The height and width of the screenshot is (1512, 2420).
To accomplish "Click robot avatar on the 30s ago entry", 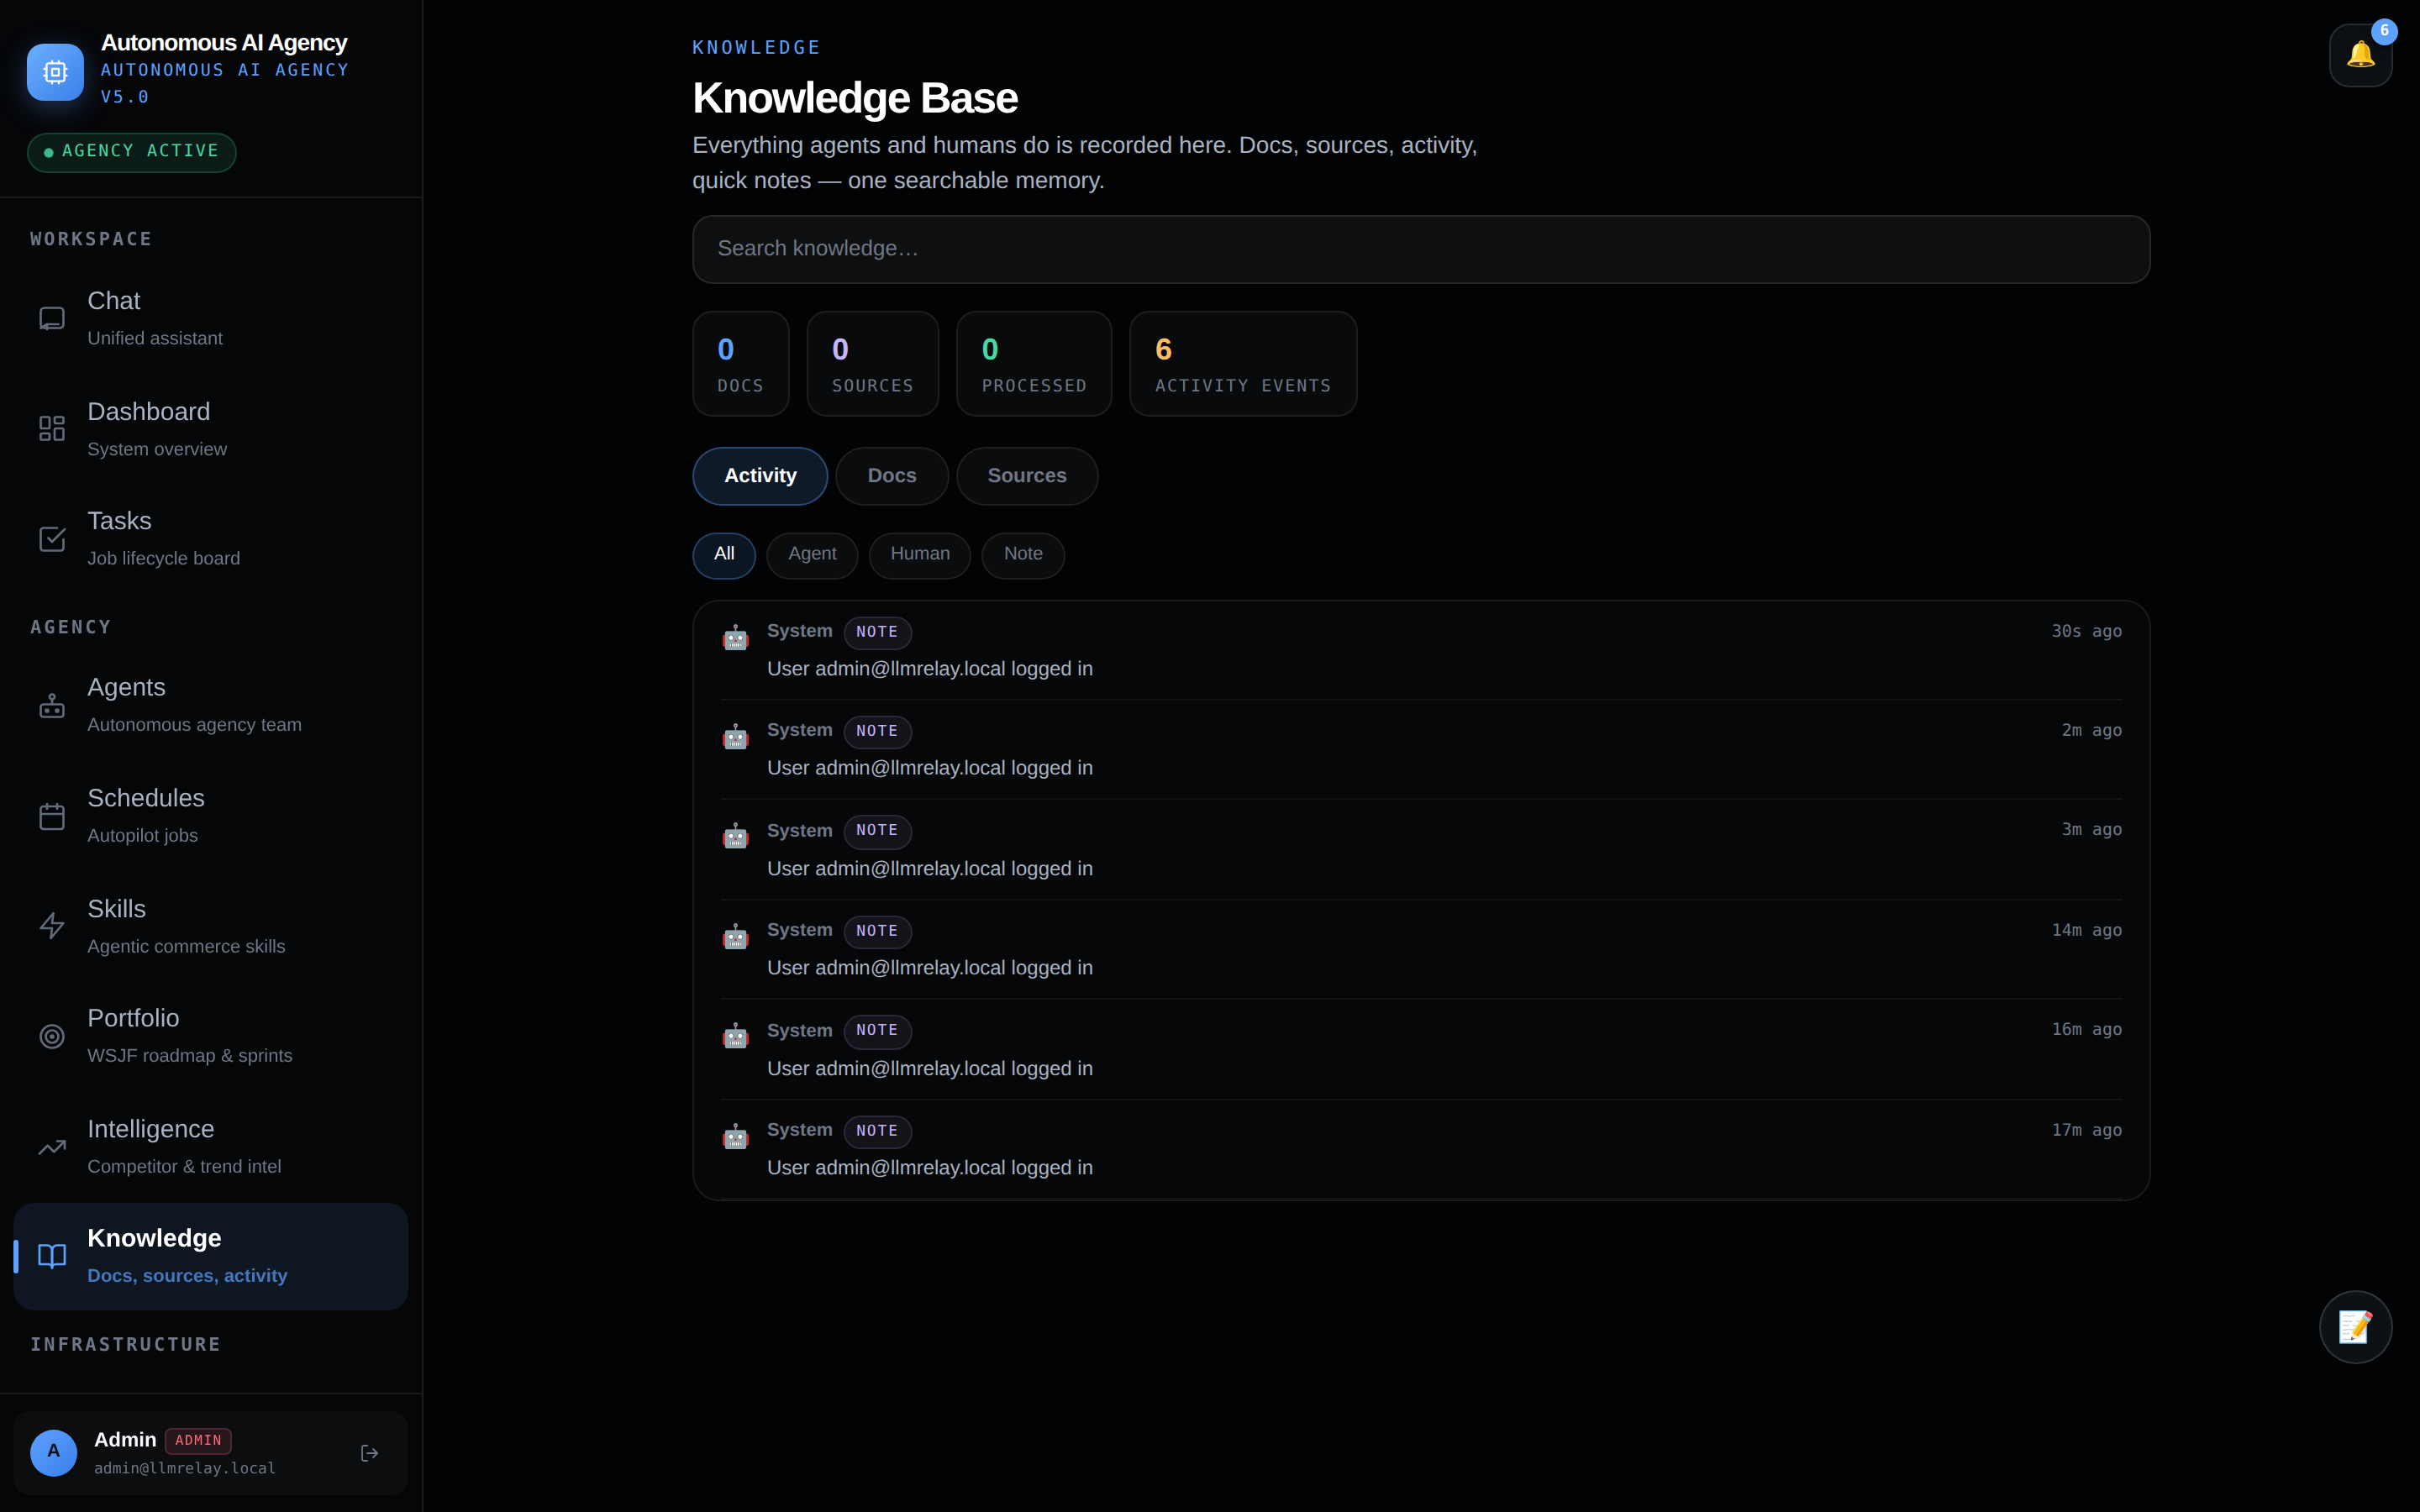I will (736, 637).
